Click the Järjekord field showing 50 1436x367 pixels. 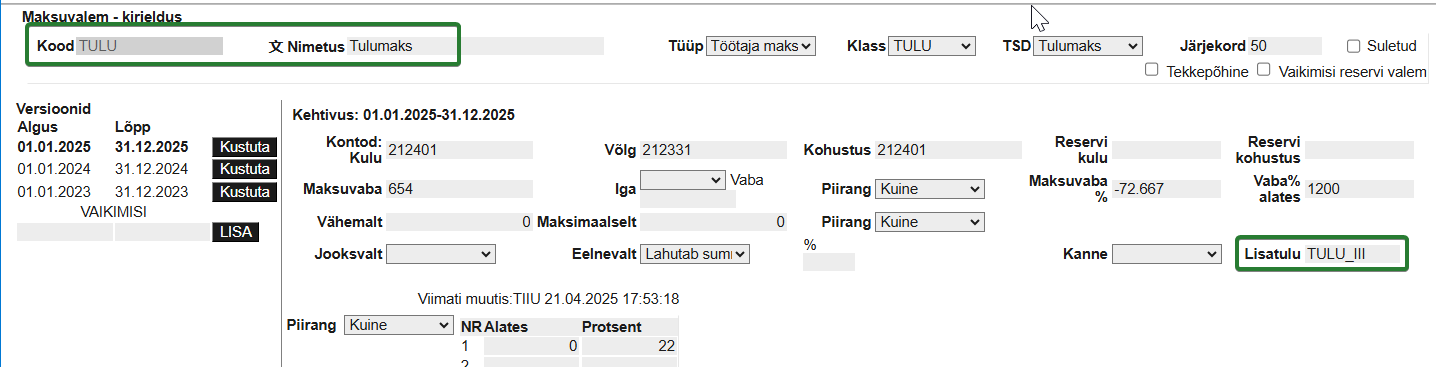1285,46
